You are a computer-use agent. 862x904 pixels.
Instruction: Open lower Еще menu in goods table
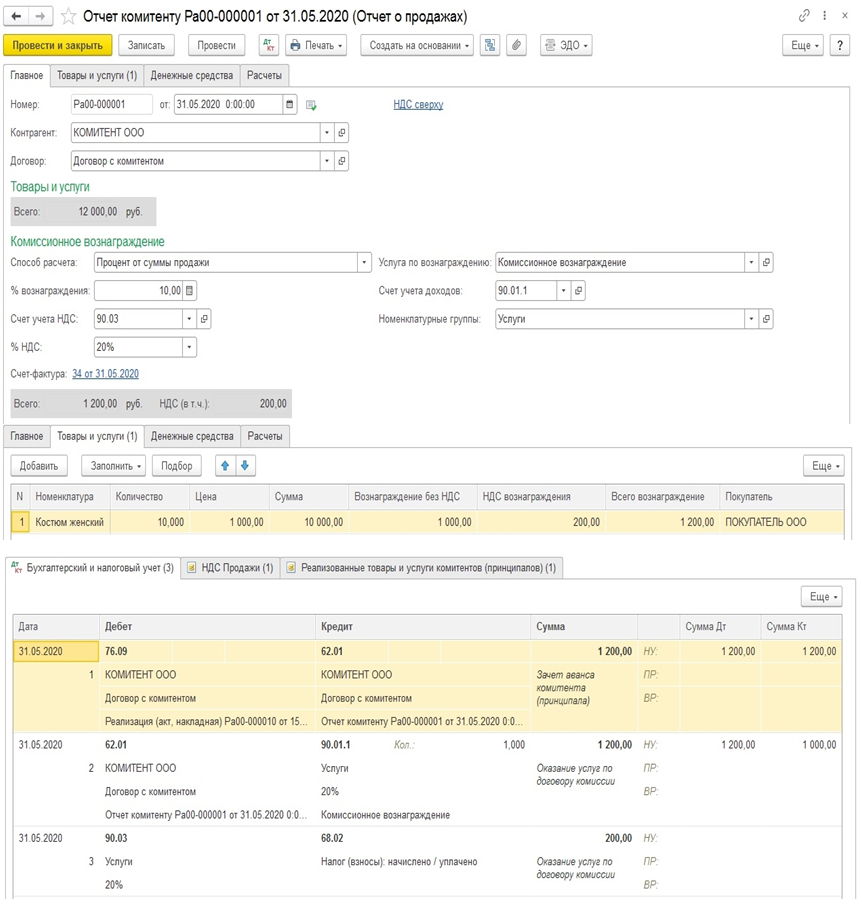tap(824, 466)
